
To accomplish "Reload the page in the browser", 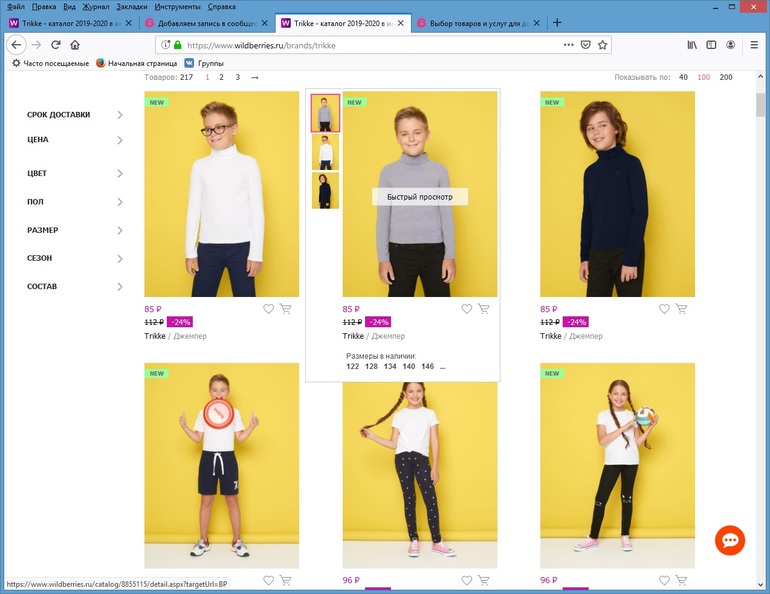I will point(56,45).
